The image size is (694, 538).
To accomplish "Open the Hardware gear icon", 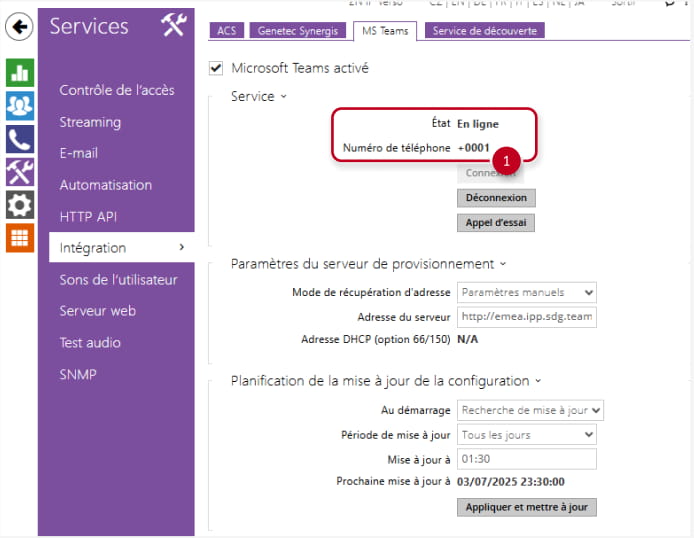I will (x=20, y=205).
